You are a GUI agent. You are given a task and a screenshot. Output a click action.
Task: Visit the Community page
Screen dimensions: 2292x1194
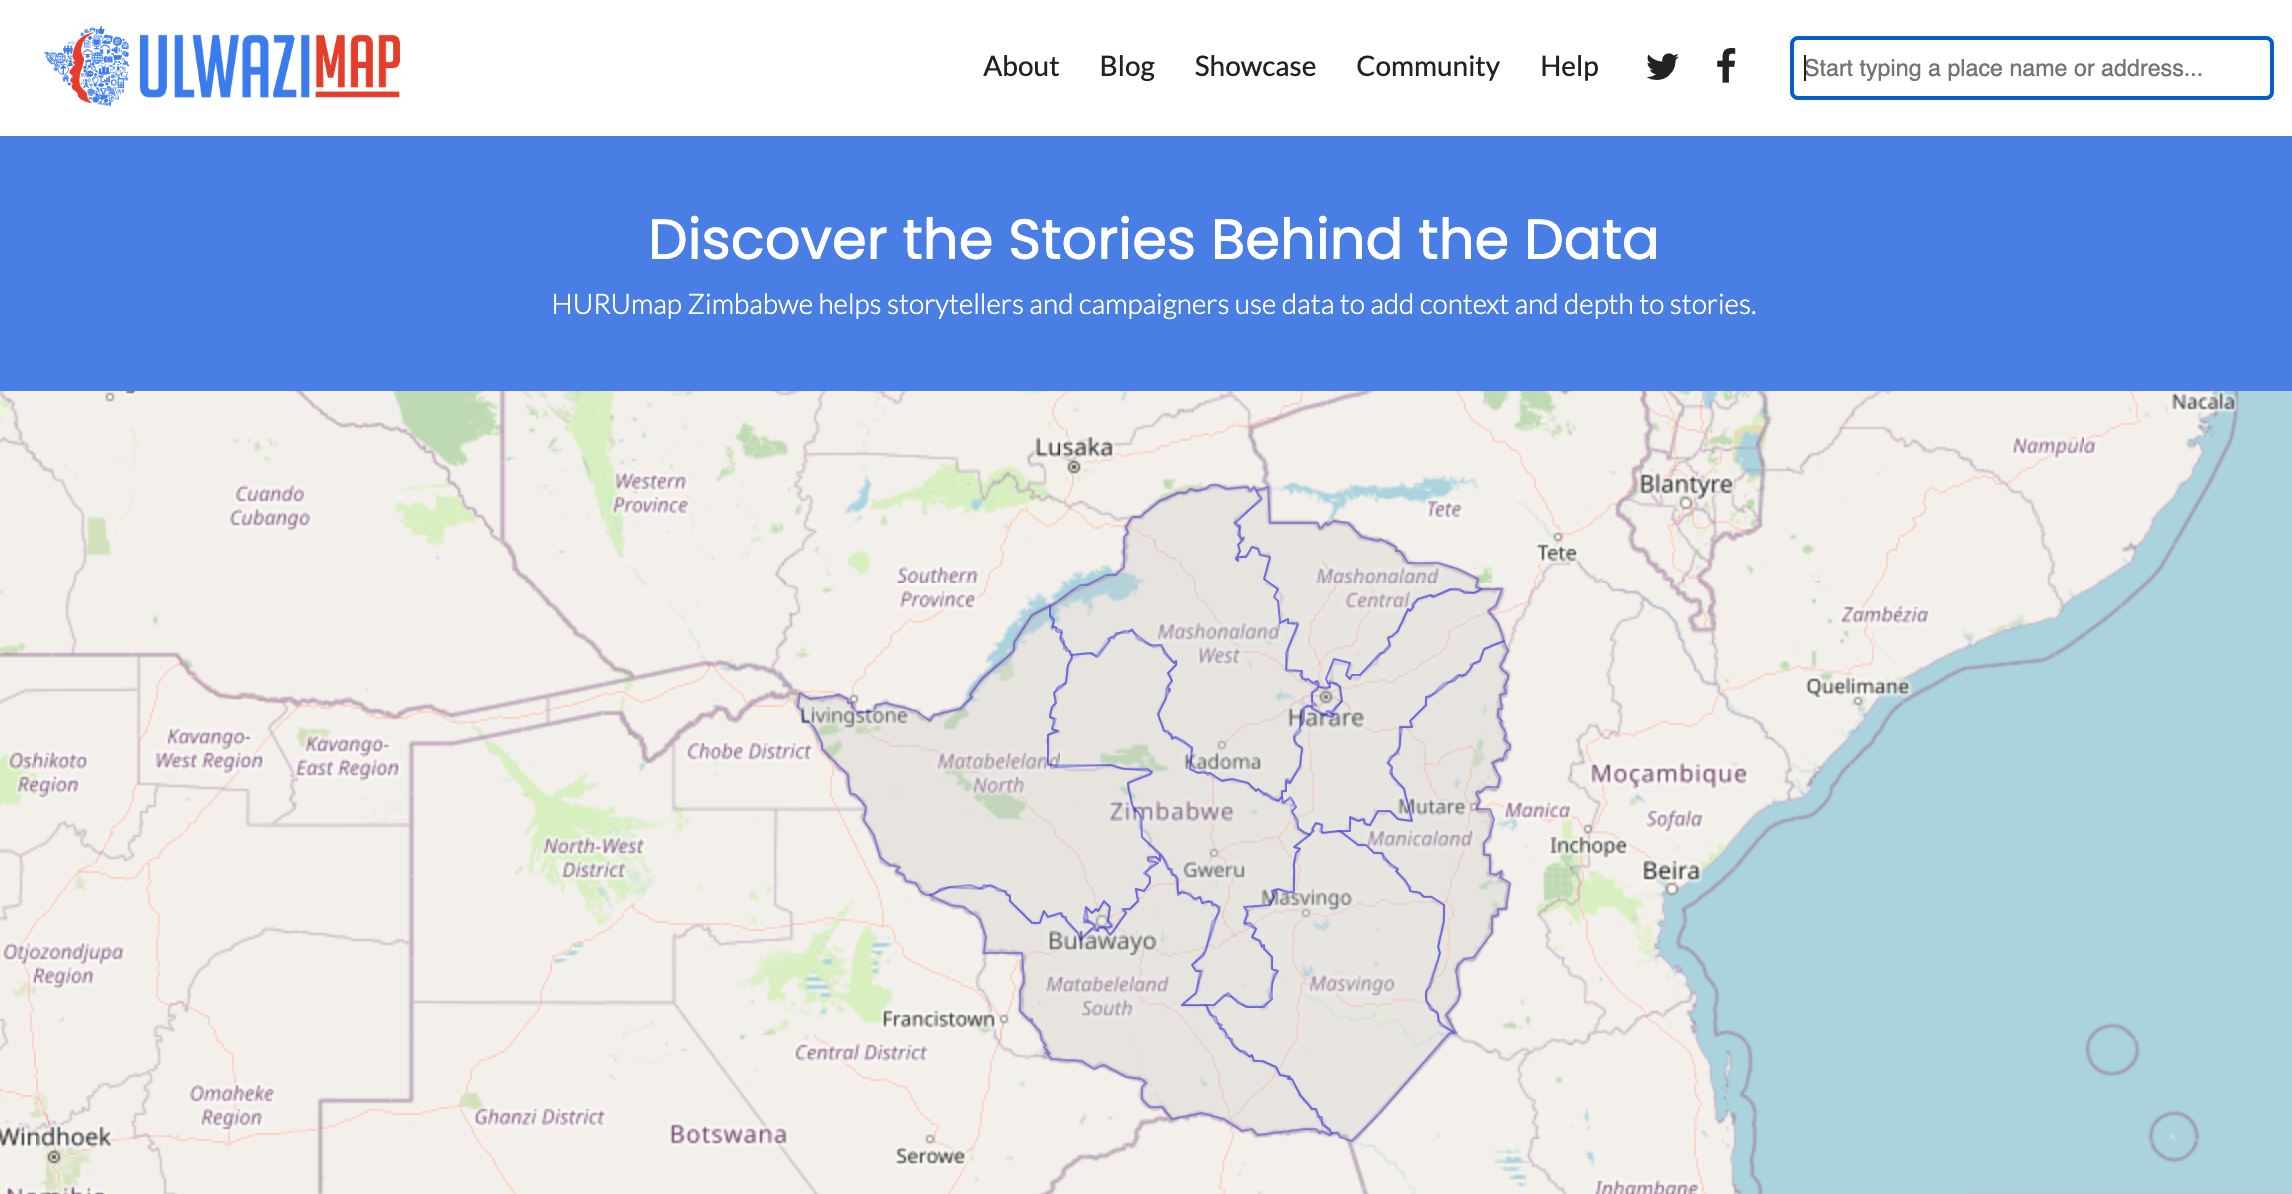1428,66
